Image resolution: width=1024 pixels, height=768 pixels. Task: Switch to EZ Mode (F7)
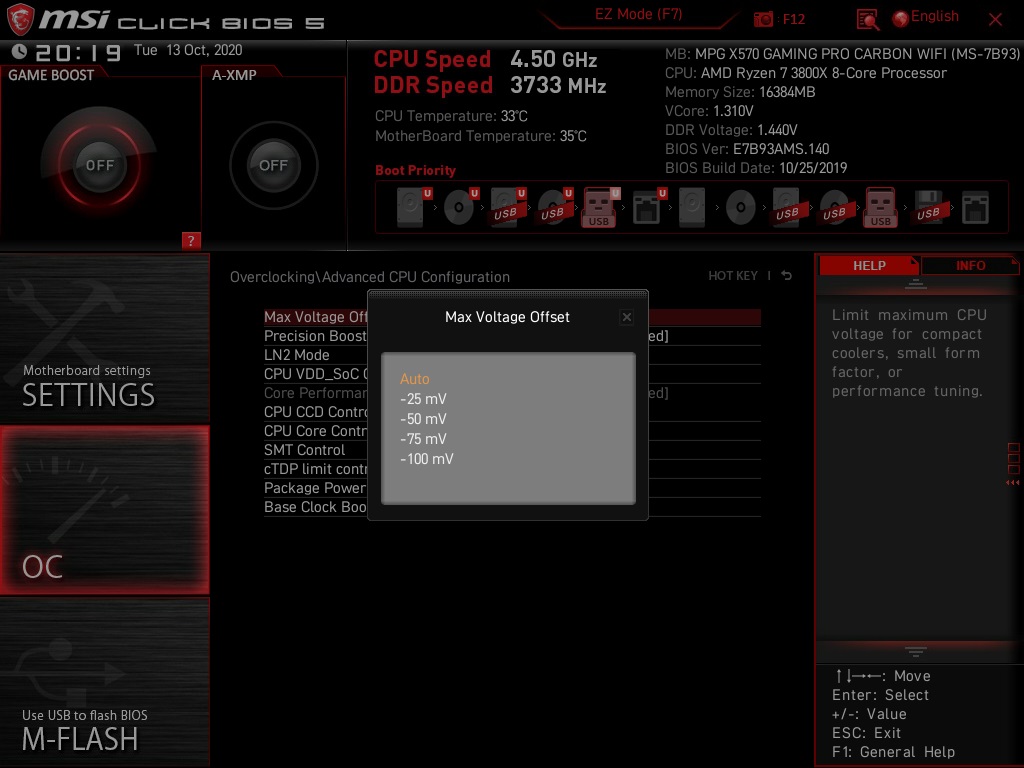638,15
